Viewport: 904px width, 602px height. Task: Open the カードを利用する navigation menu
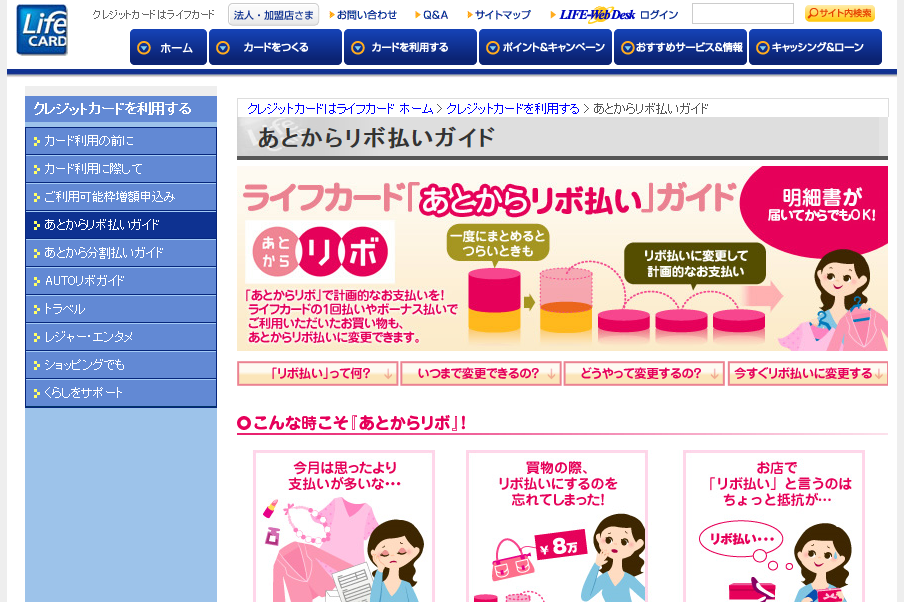(410, 47)
